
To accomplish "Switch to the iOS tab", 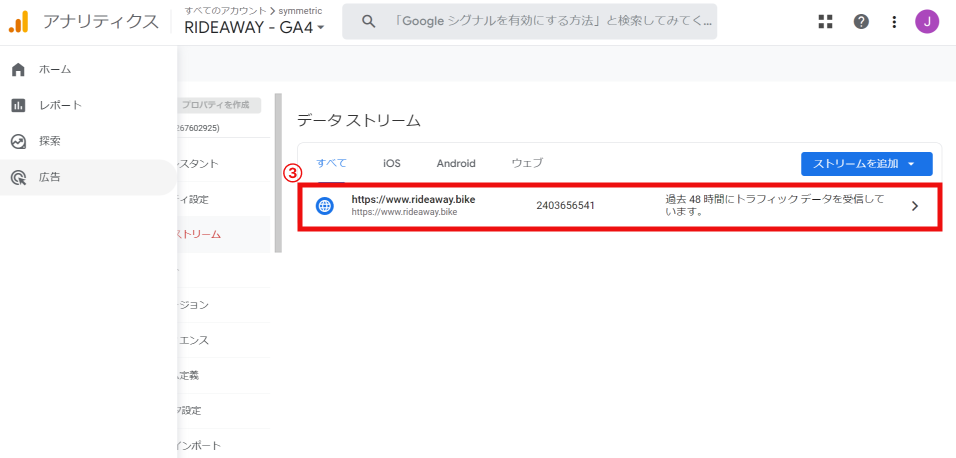I will (391, 163).
